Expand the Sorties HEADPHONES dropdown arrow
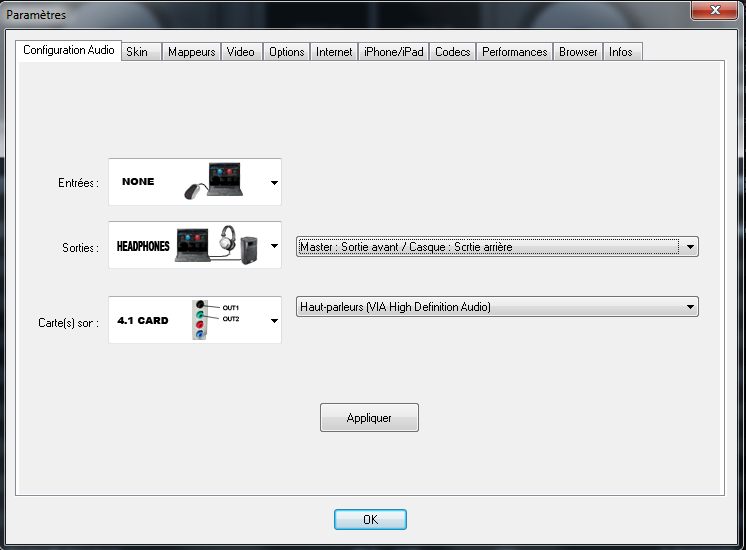746x550 pixels. [274, 246]
